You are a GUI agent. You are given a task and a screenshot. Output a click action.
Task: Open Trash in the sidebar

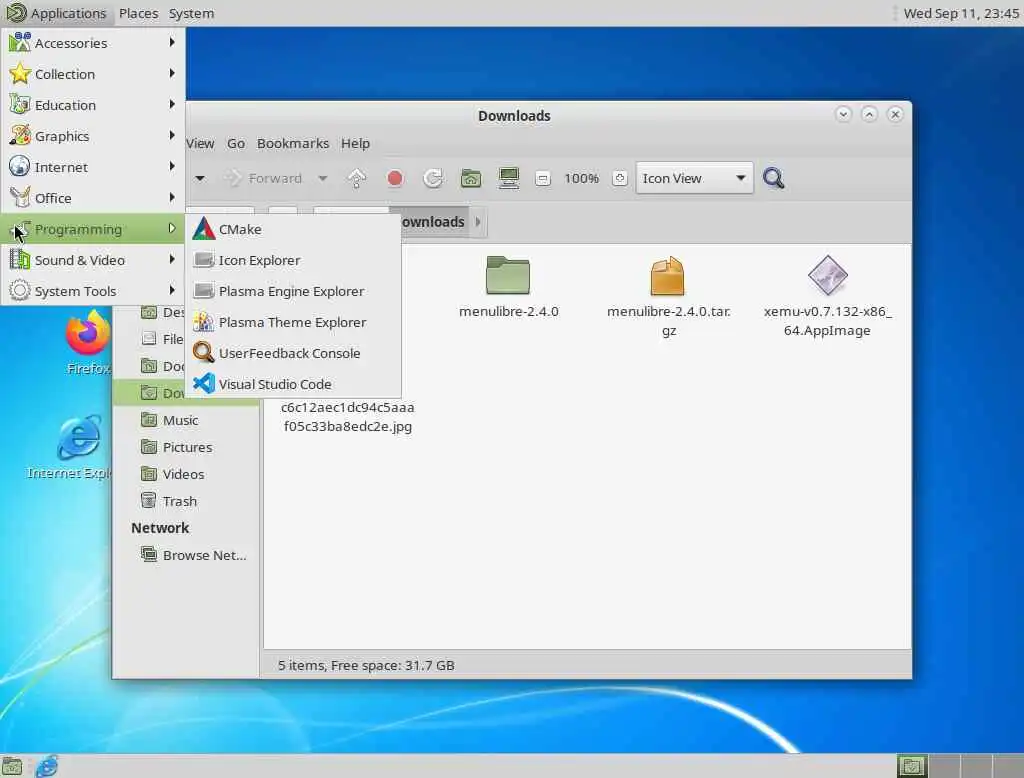tap(180, 501)
